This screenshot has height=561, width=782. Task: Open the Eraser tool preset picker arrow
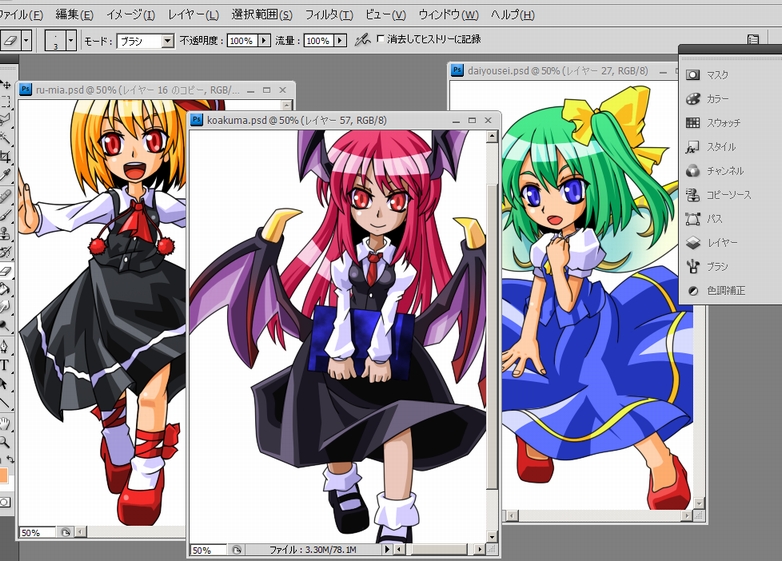coord(26,40)
